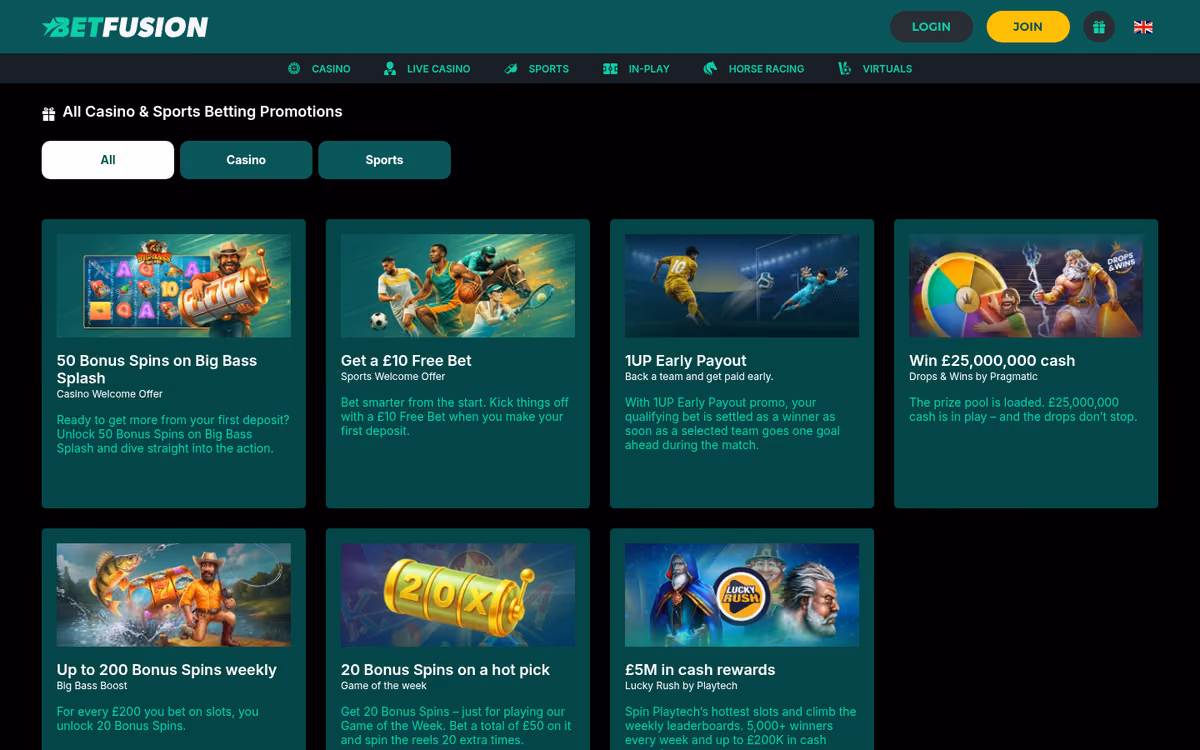Open the Lucky Rush wizard promo image
The height and width of the screenshot is (750, 1200).
742,595
